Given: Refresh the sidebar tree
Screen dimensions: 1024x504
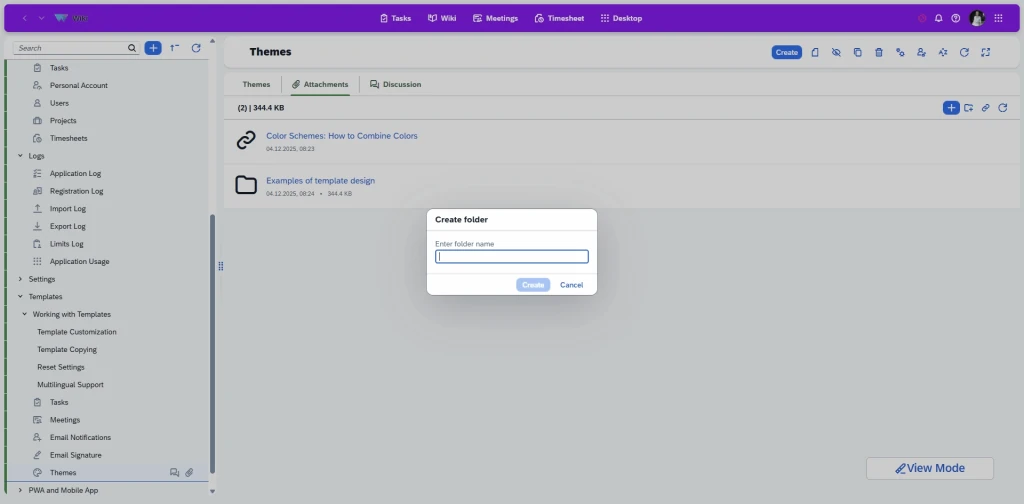Looking at the screenshot, I should [x=195, y=48].
